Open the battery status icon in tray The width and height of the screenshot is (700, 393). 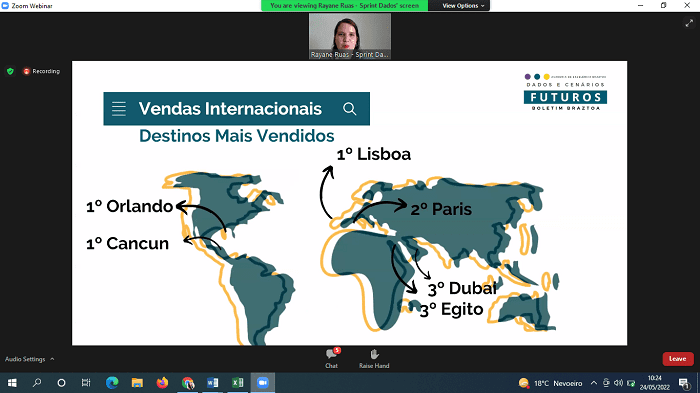click(x=631, y=383)
